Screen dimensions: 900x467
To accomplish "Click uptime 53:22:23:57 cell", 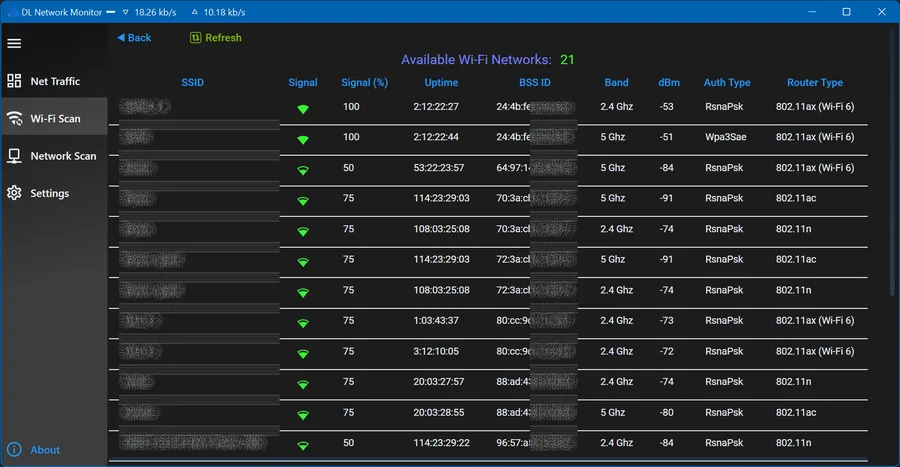I will [439, 168].
